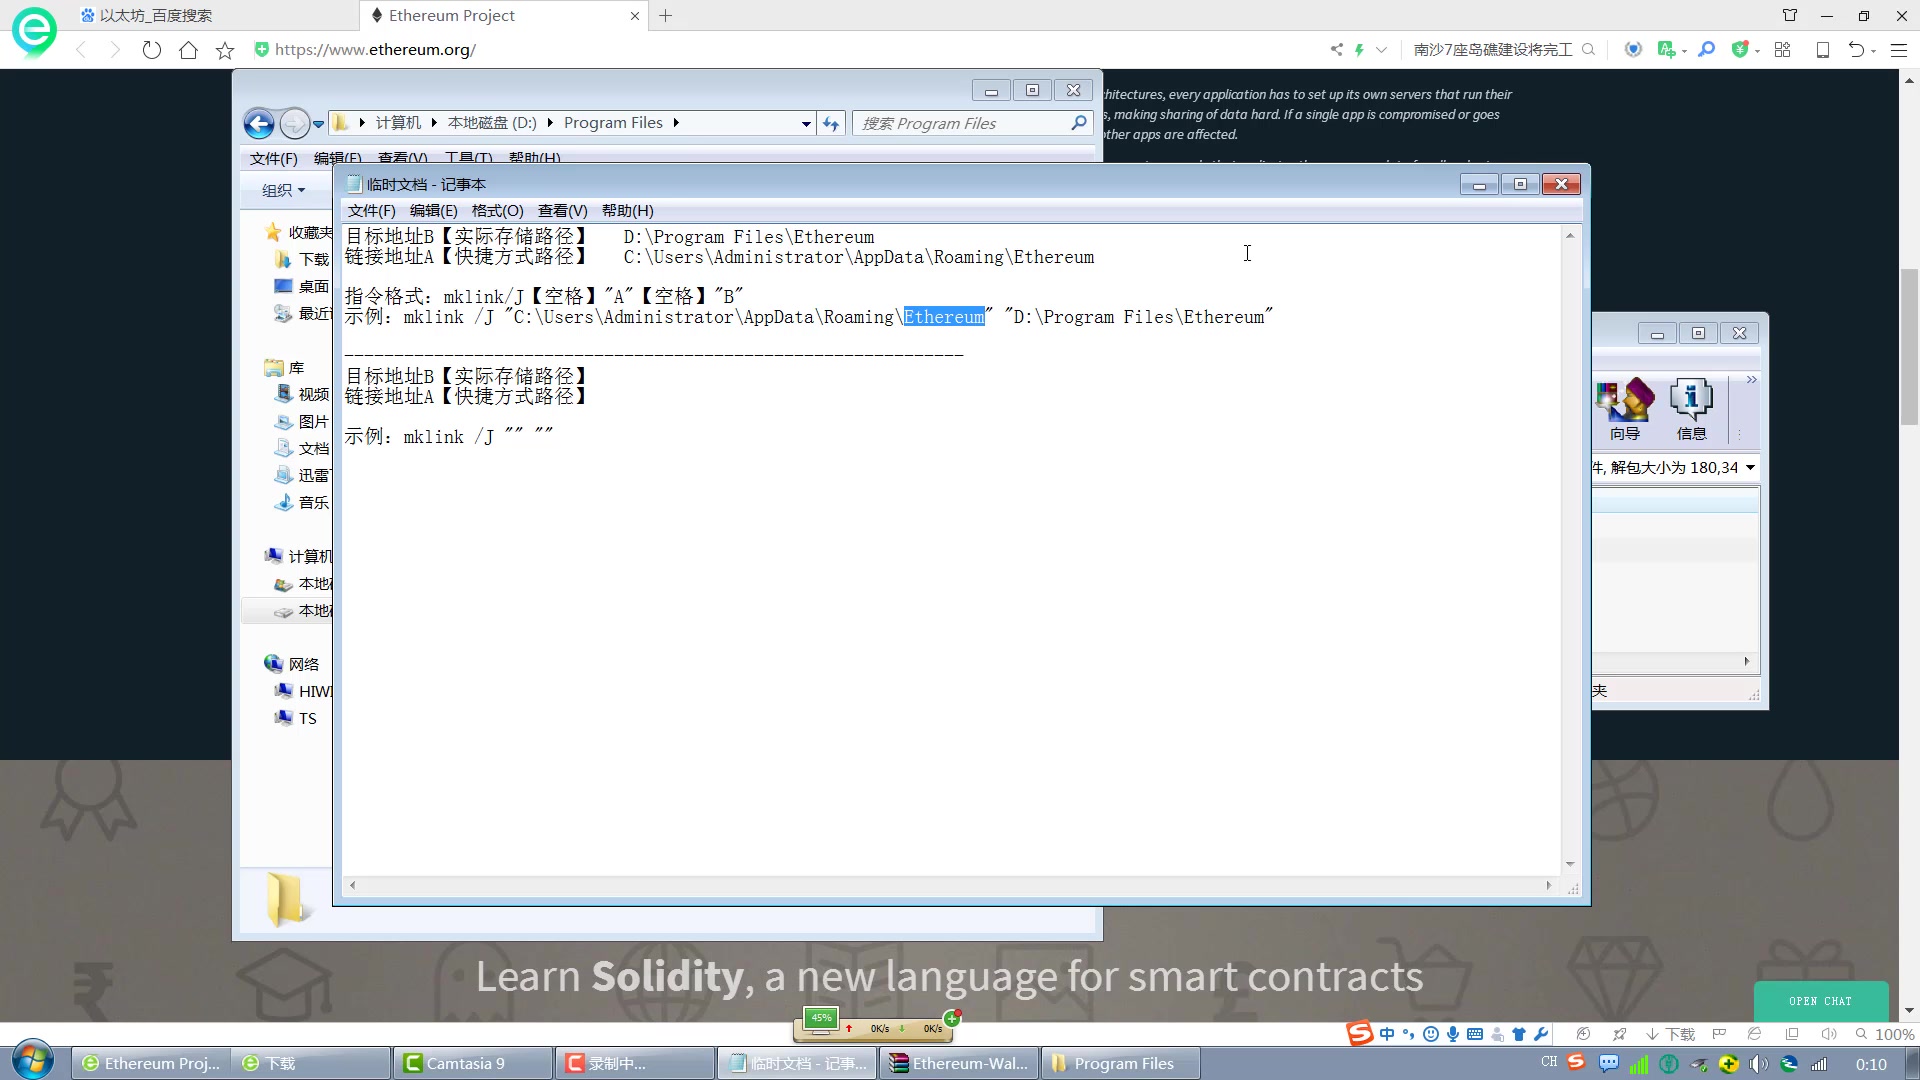Switch to Ethereum-Wal... WinRAR taskbar item

(x=958, y=1063)
